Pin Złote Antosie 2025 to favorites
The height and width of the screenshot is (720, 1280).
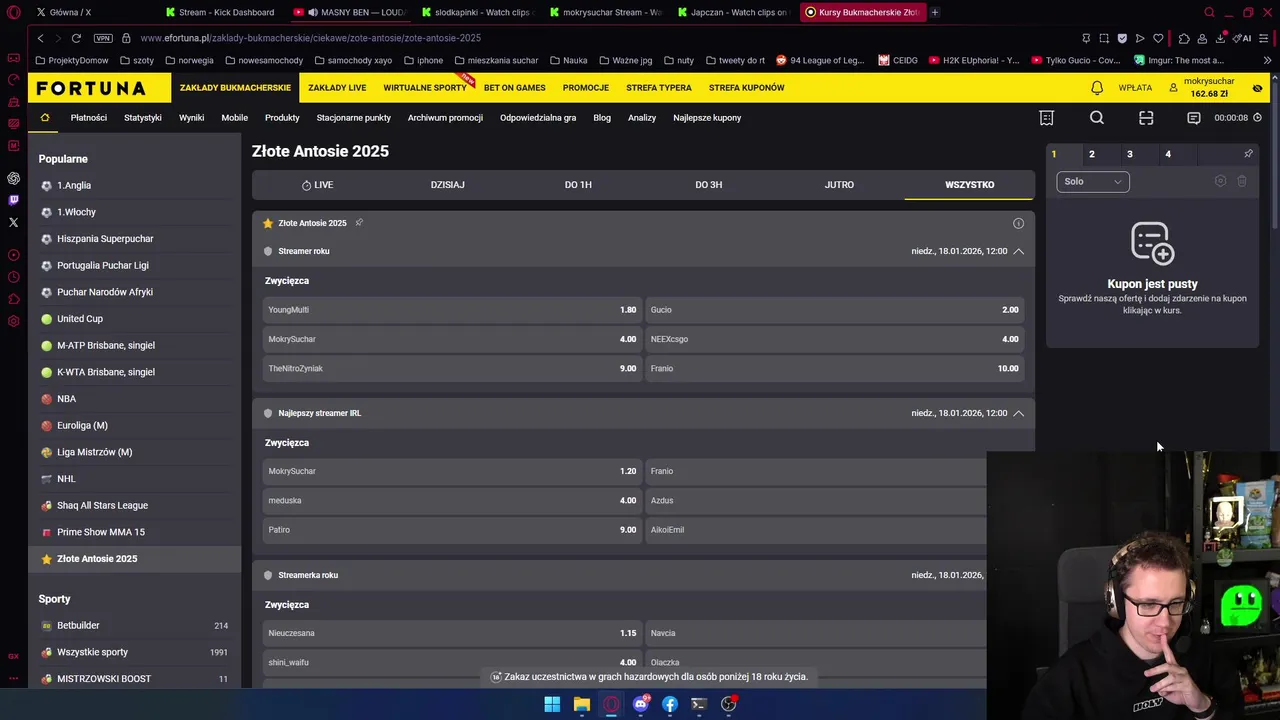(359, 223)
